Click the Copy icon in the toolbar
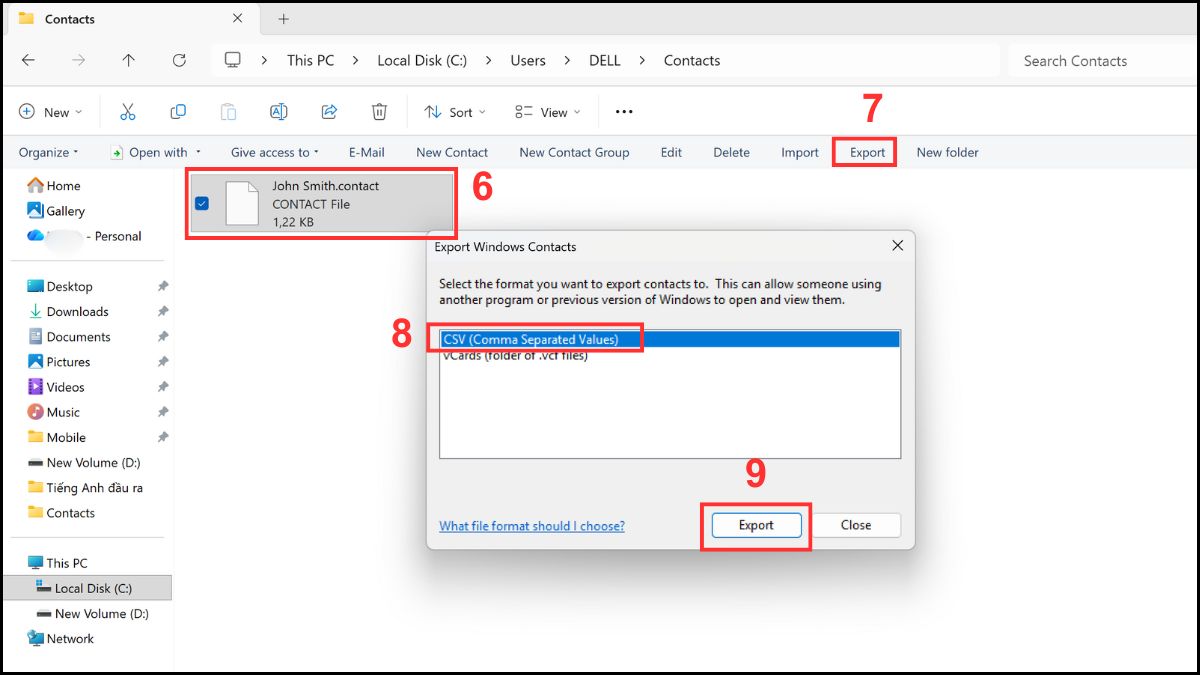 click(178, 111)
